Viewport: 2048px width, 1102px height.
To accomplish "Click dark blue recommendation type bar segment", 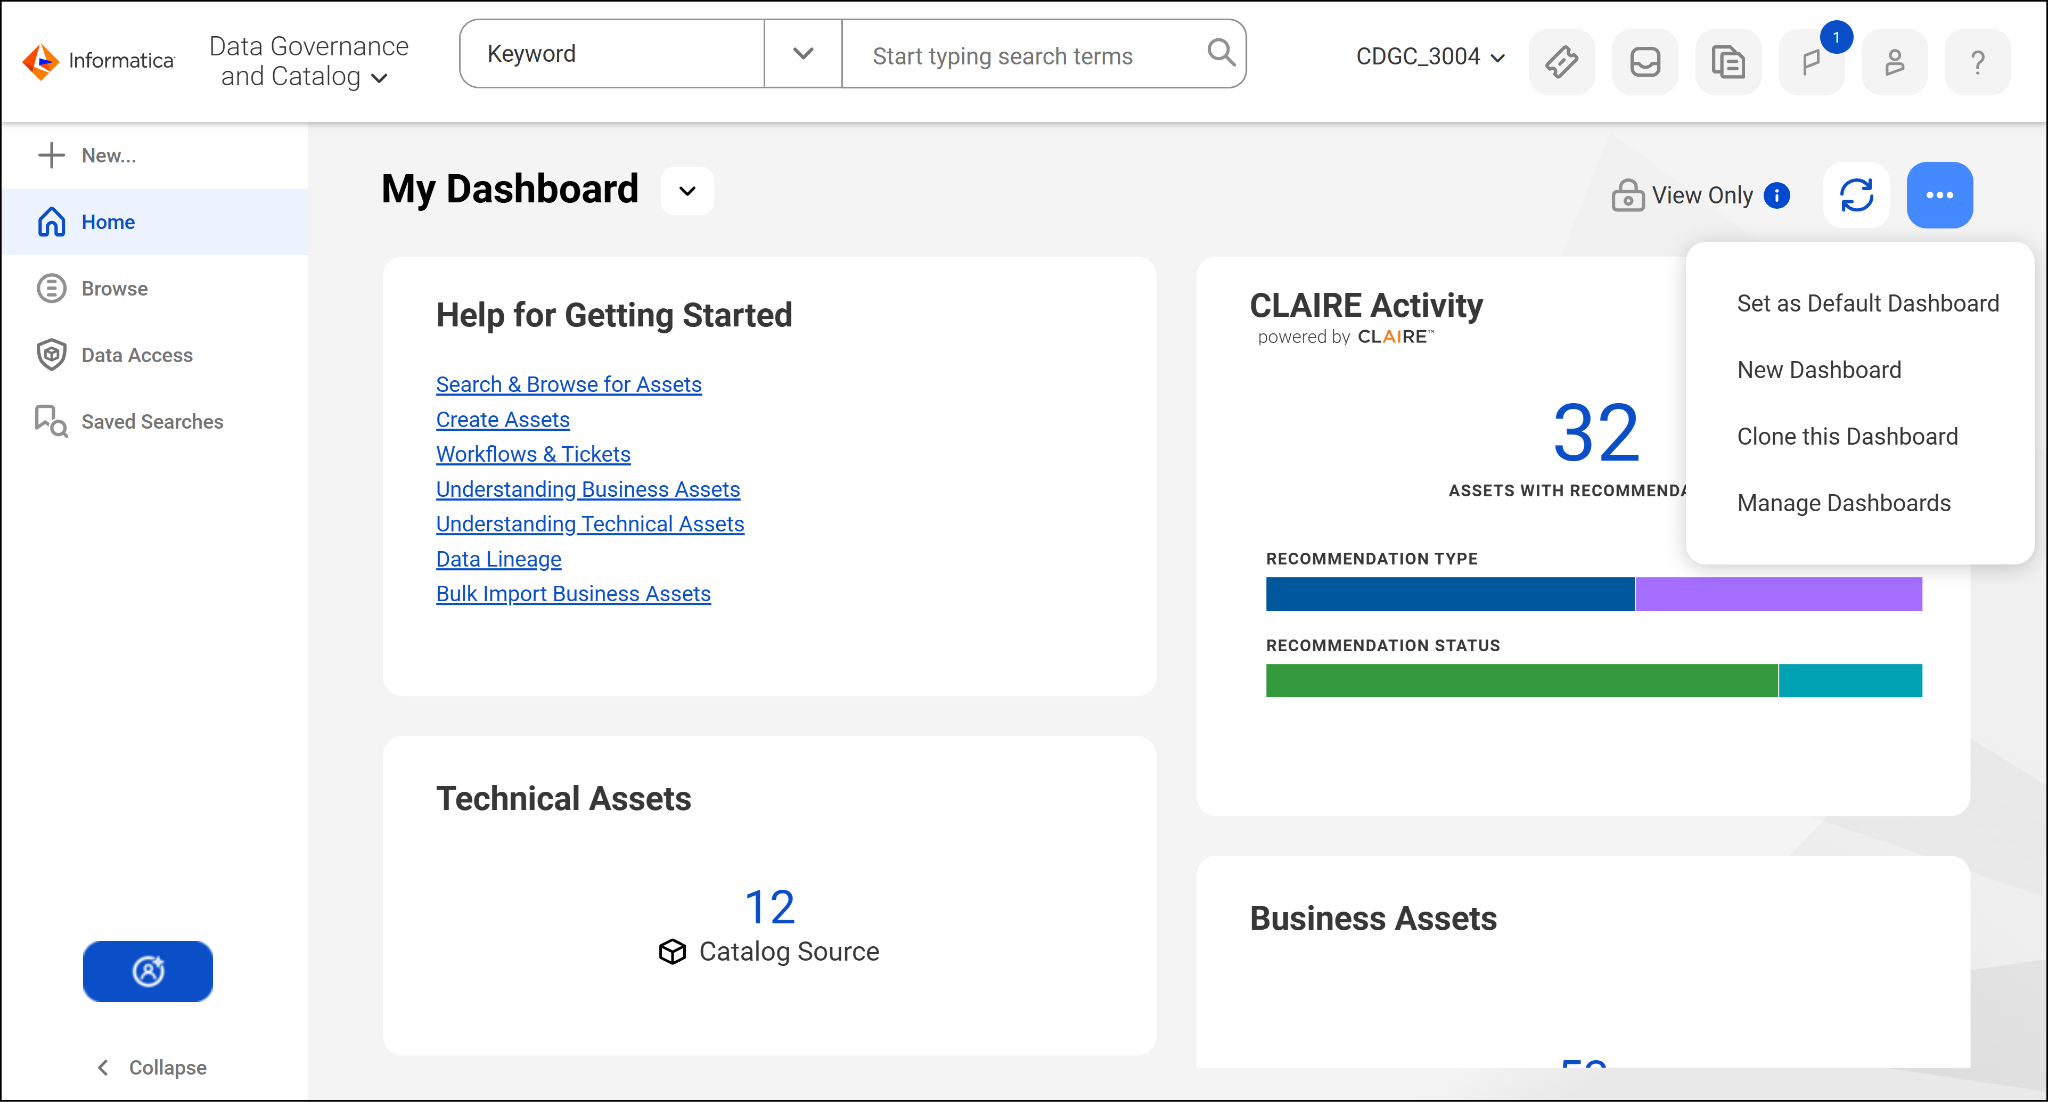I will (1450, 594).
